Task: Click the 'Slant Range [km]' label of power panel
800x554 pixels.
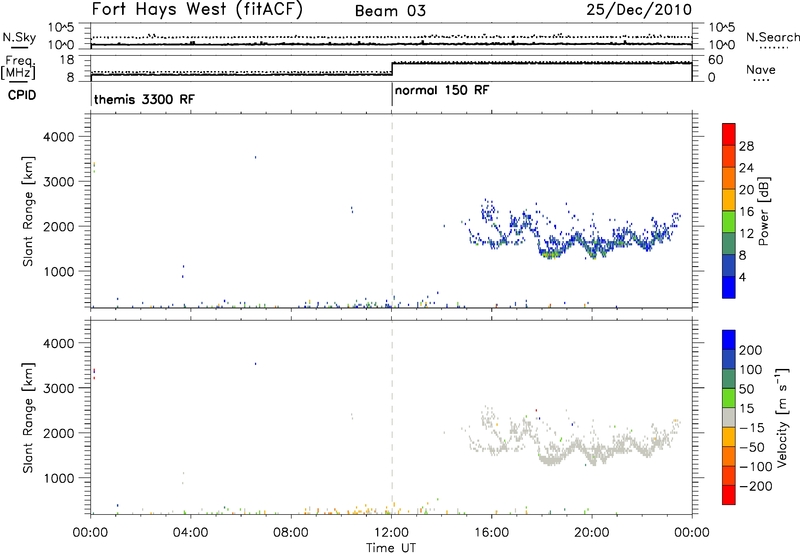Action: click(28, 211)
